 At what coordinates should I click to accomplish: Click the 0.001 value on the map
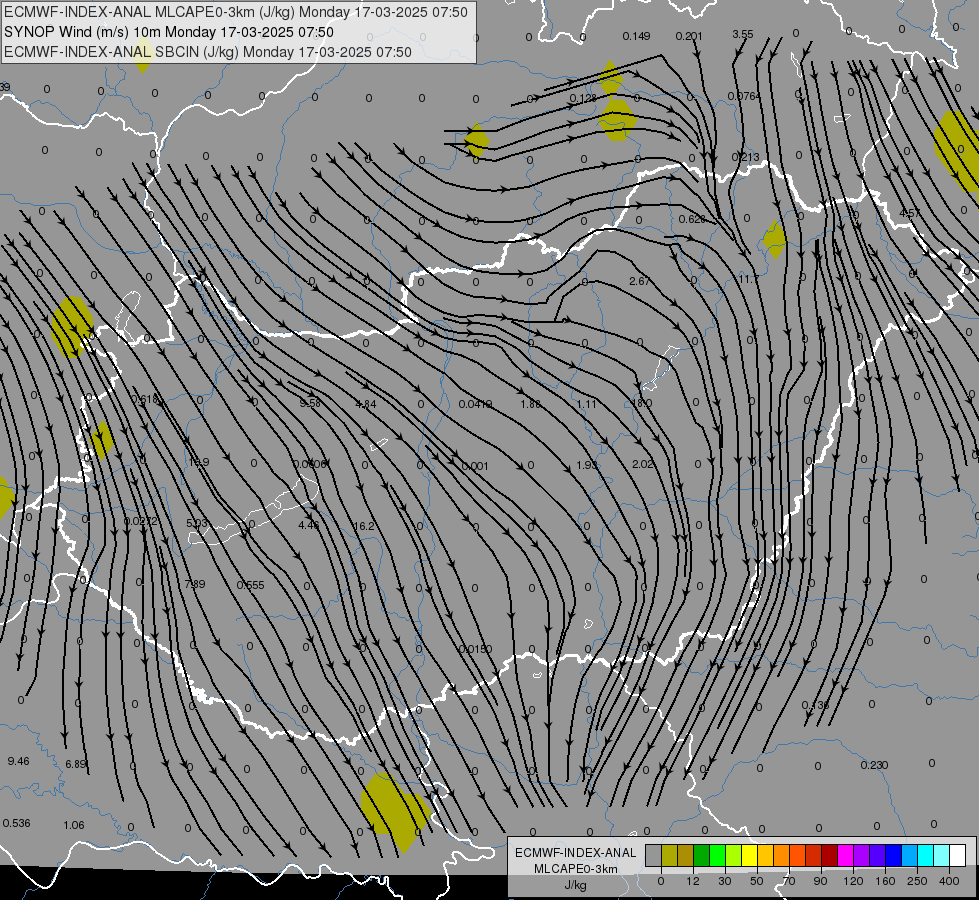(x=475, y=466)
